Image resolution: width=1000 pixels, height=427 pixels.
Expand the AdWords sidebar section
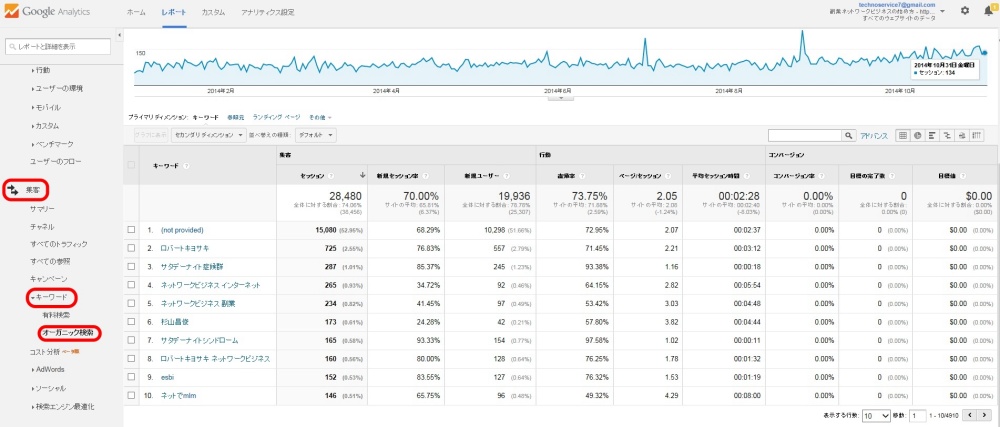48,370
